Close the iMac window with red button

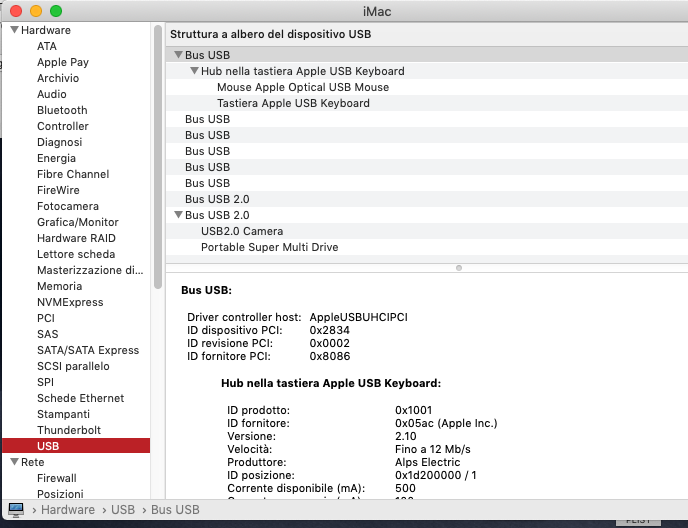click(16, 11)
